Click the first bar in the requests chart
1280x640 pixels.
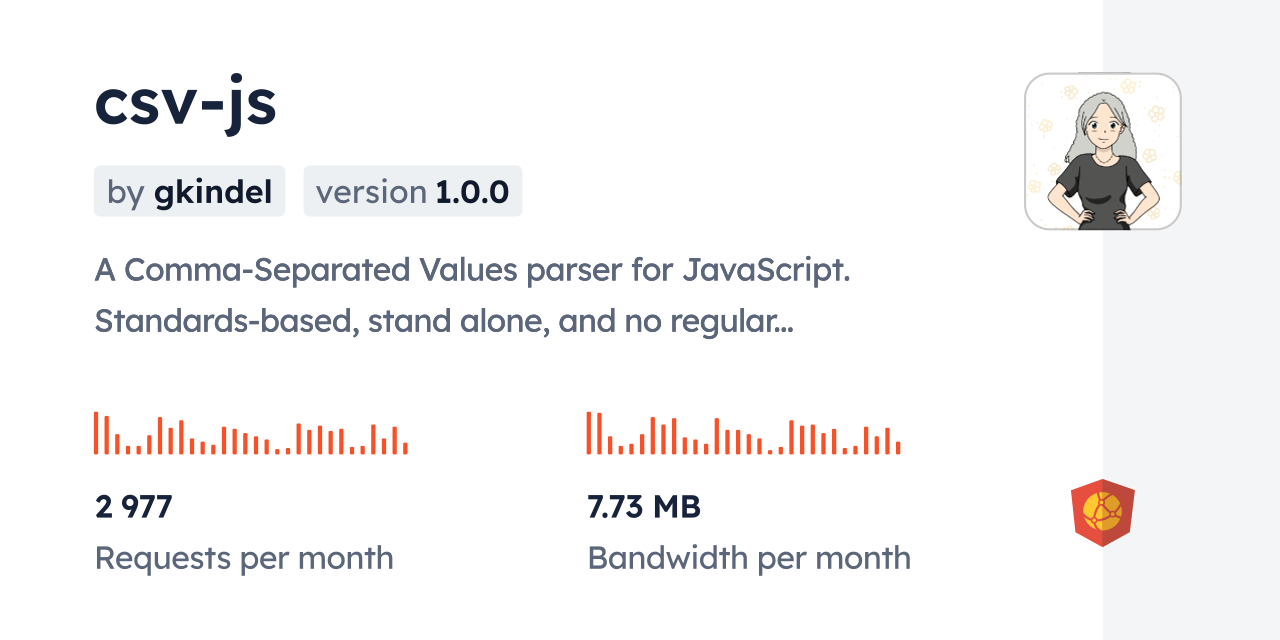96,433
